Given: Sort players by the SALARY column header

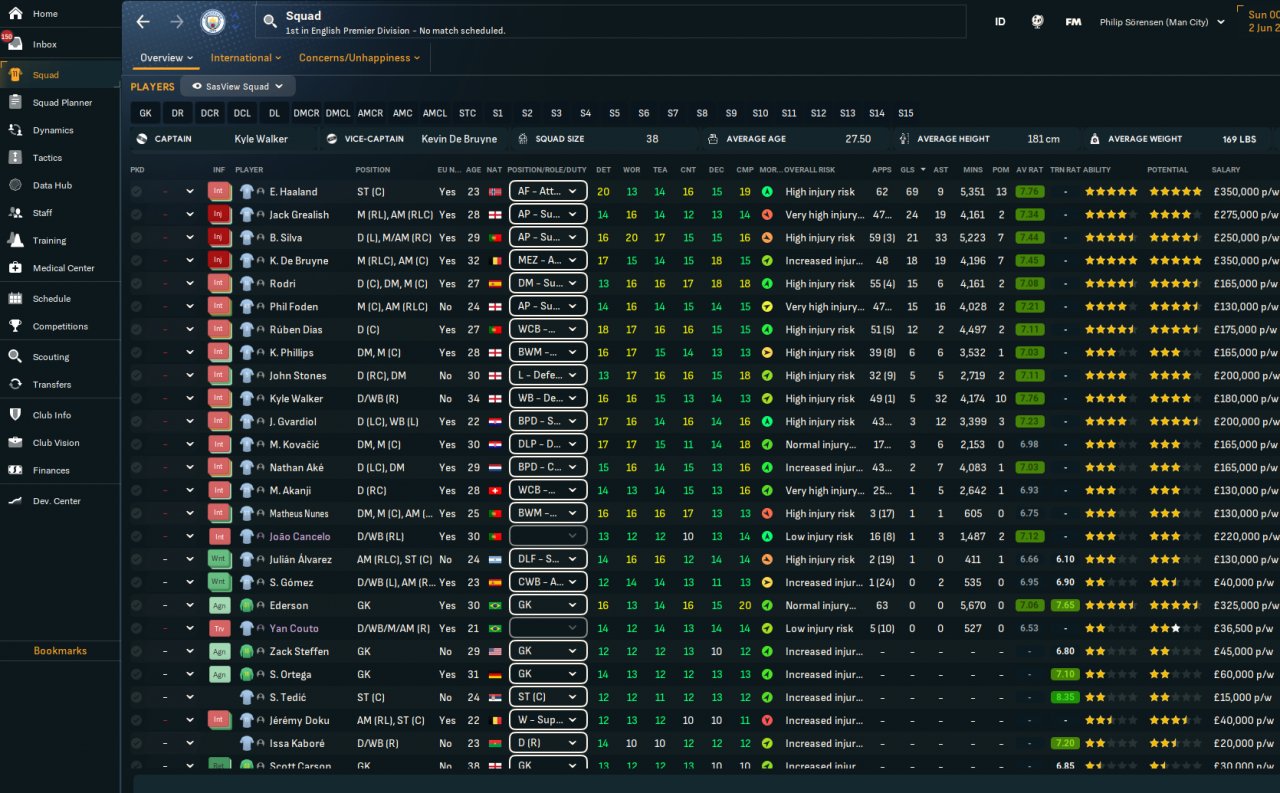Looking at the screenshot, I should [1226, 170].
